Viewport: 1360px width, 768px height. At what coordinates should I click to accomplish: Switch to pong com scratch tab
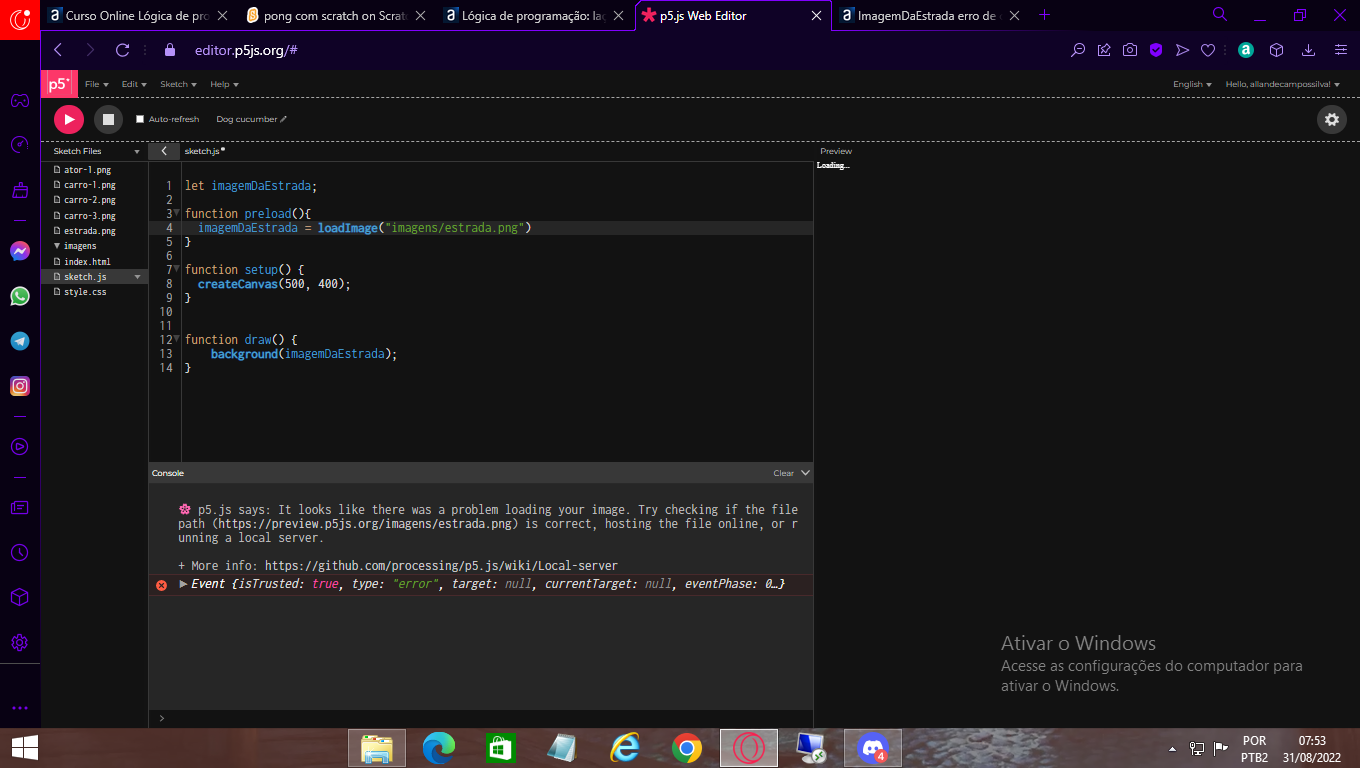pyautogui.click(x=335, y=15)
